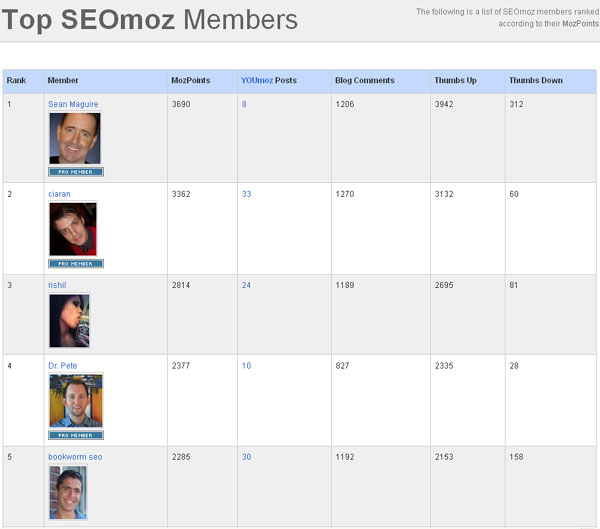Click Dr. Pete's PRO MEMBER badge
Image resolution: width=600 pixels, height=529 pixels.
(x=75, y=436)
